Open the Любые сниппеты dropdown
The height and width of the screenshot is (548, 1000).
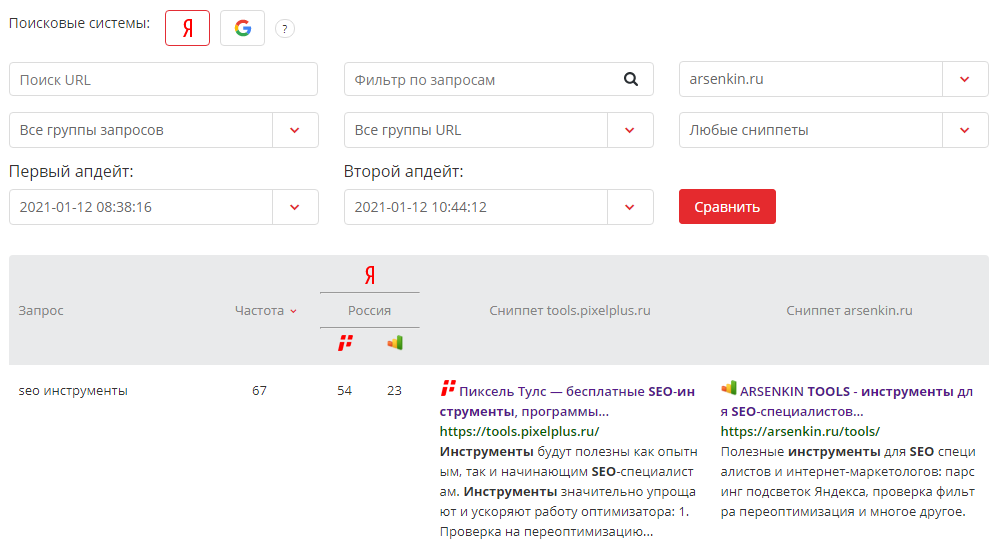(834, 130)
